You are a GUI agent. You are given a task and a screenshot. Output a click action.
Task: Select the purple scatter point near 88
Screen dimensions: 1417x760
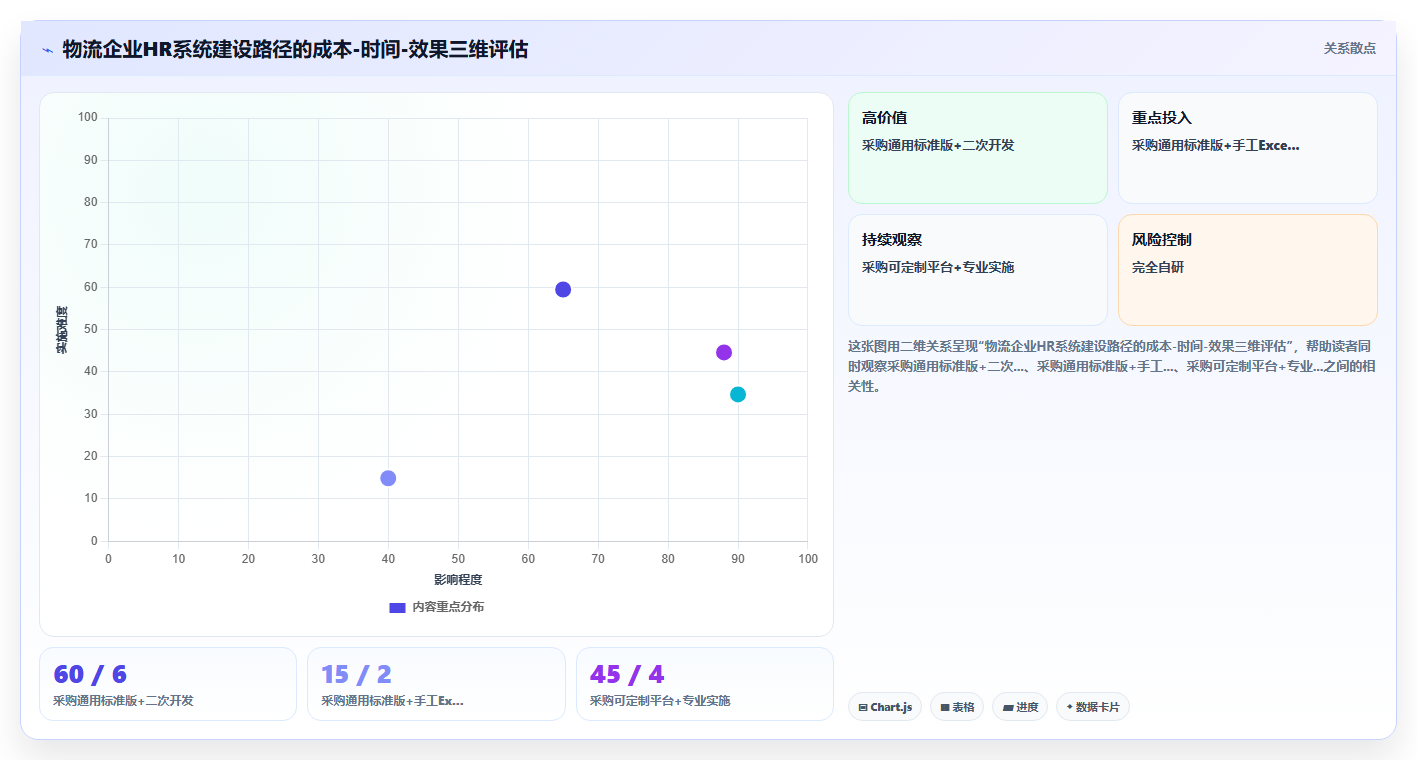724,353
